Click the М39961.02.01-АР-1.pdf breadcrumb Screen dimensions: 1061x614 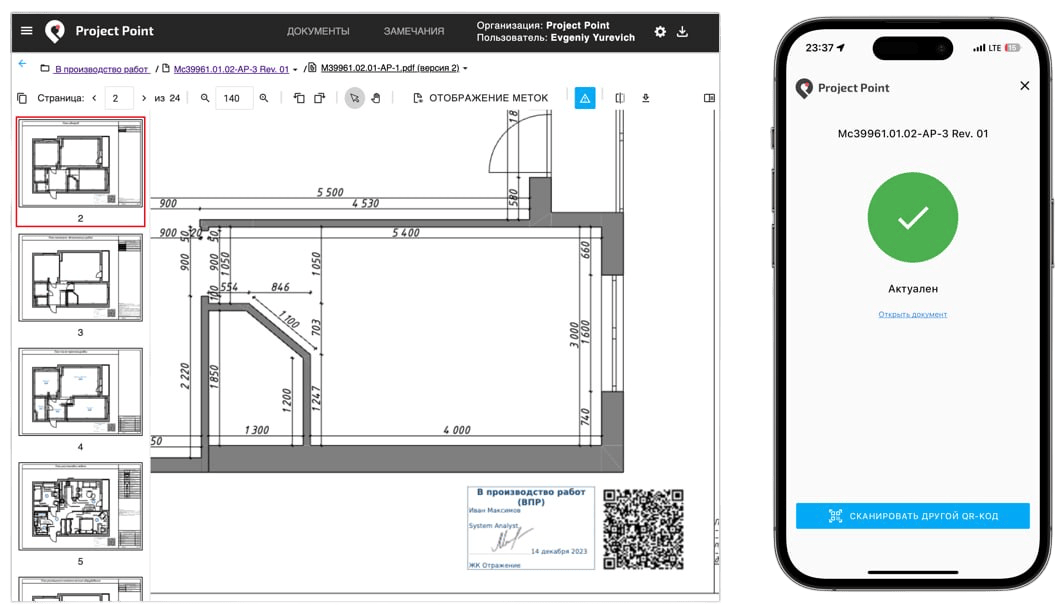390,68
